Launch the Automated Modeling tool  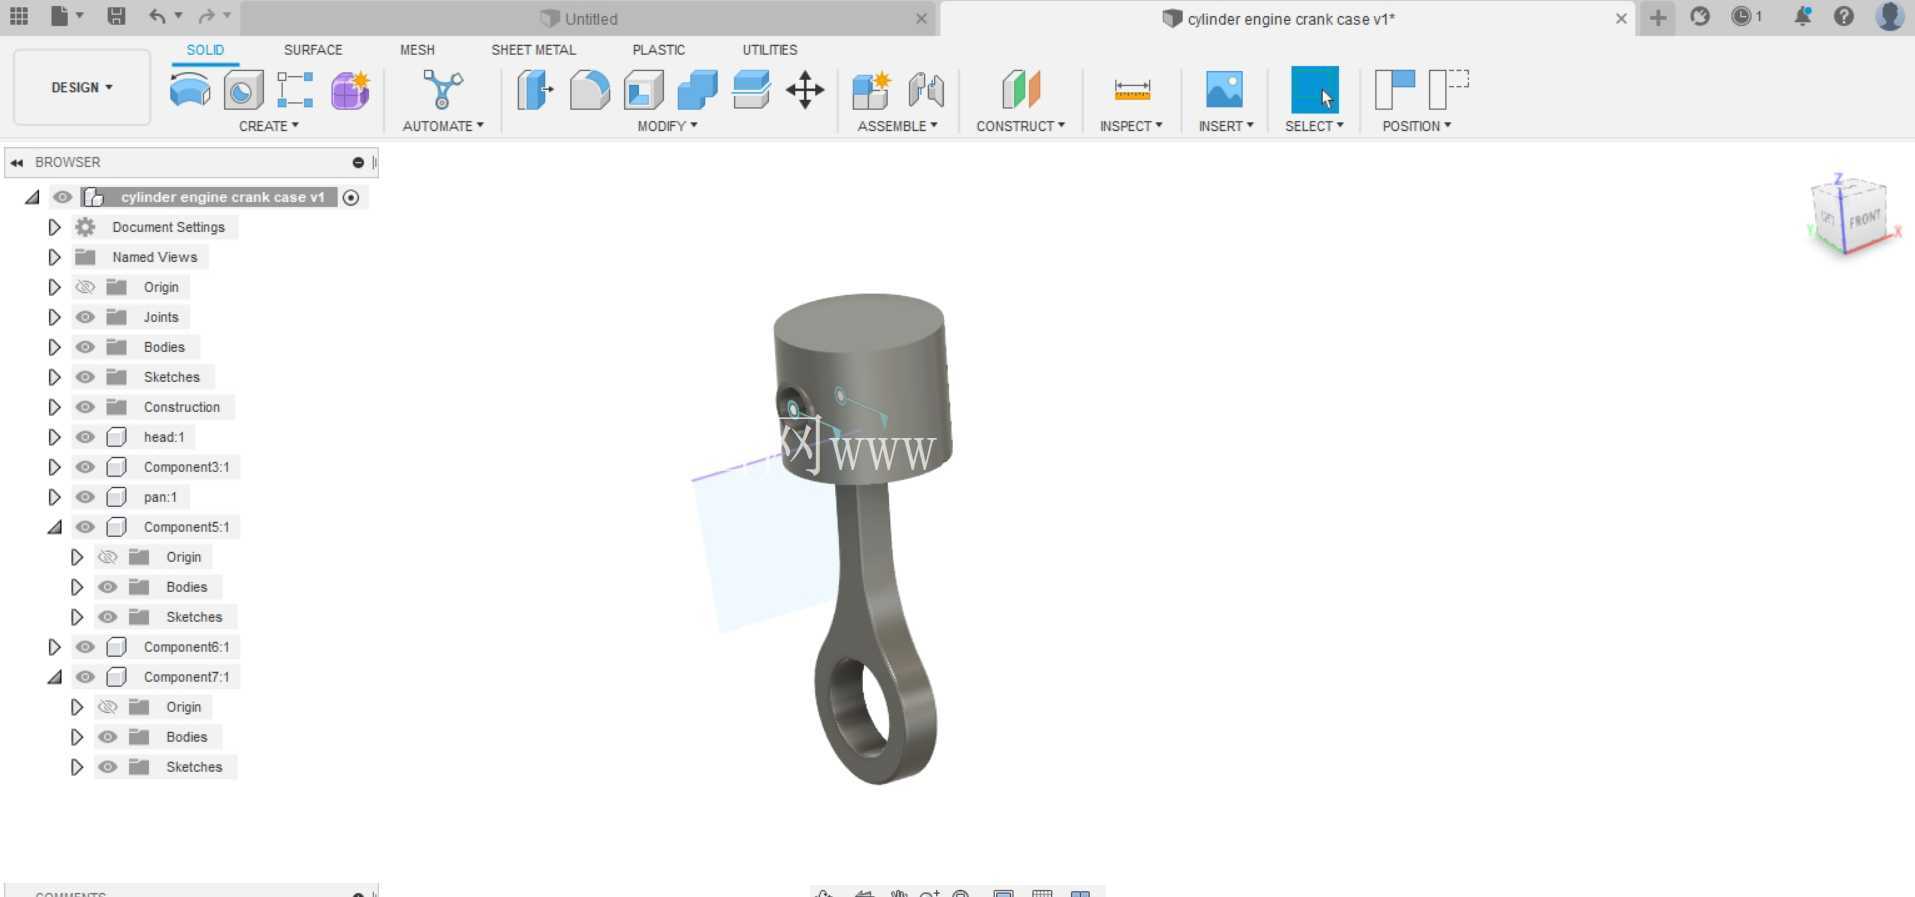[x=442, y=90]
